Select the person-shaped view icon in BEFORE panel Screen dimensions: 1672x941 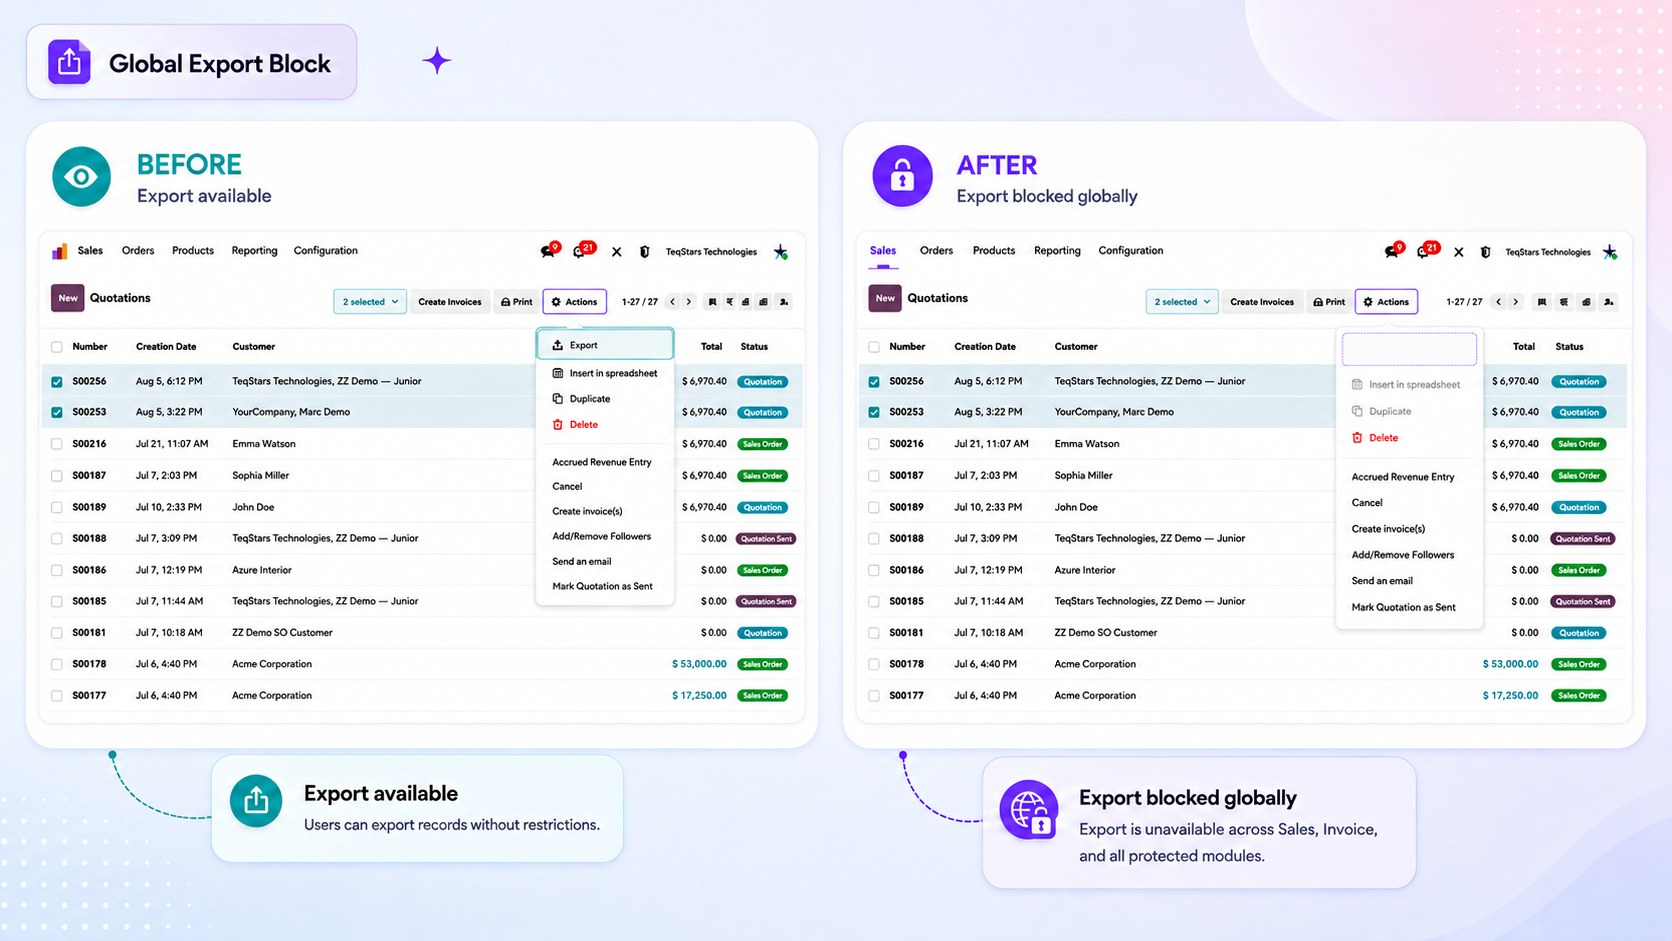coord(784,302)
